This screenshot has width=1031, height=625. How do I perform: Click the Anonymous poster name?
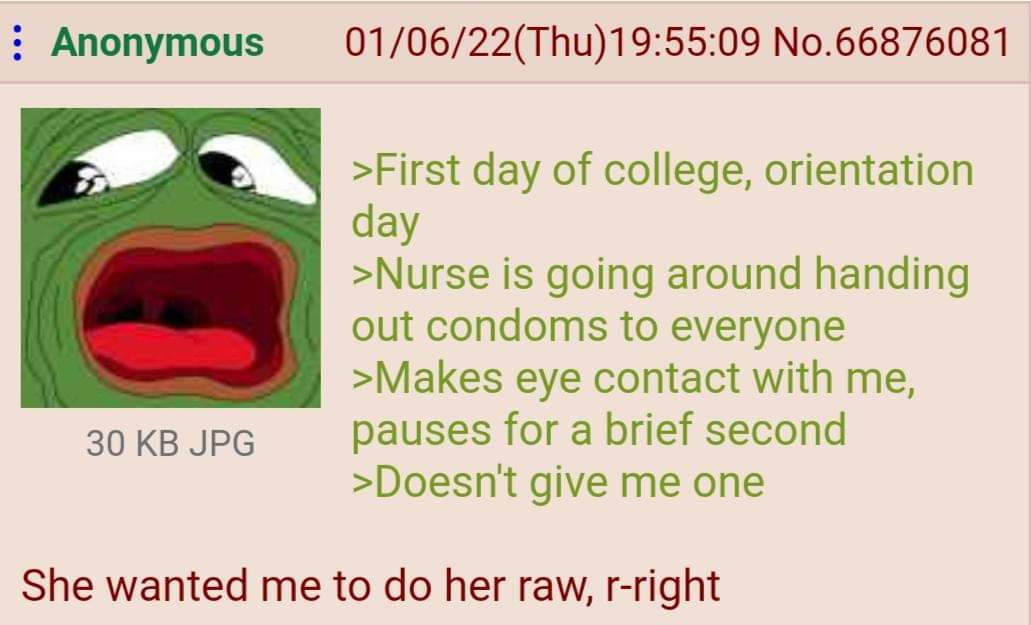click(157, 43)
